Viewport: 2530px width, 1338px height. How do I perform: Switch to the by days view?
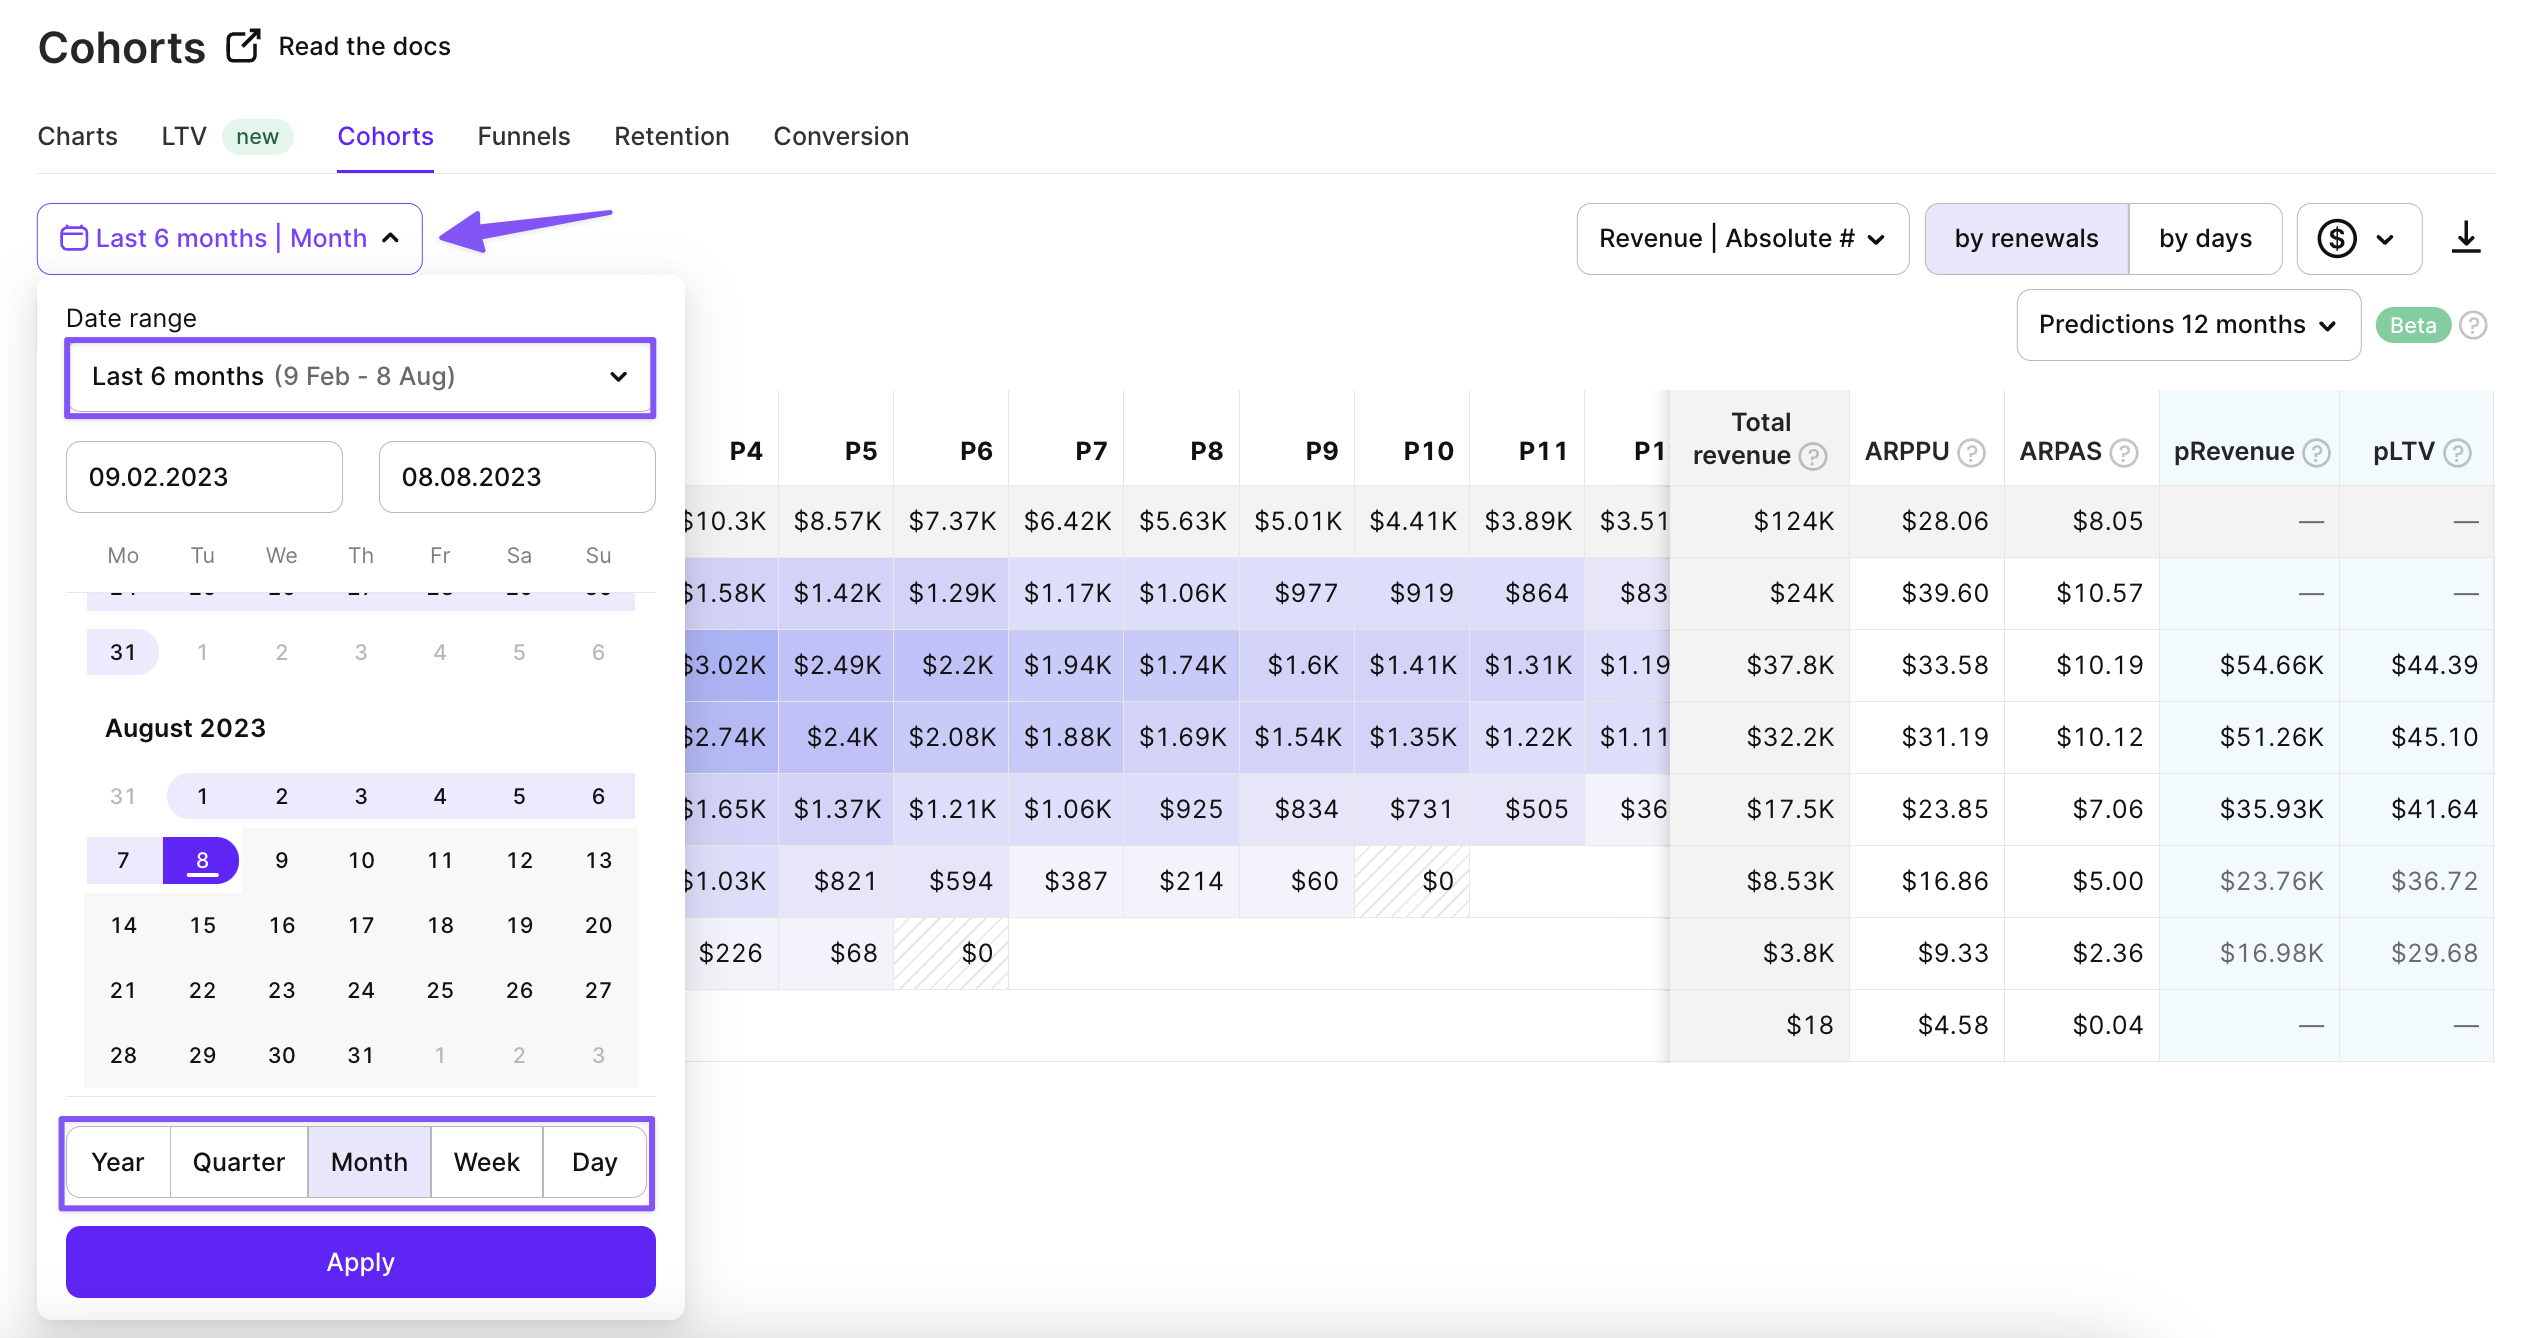tap(2205, 239)
